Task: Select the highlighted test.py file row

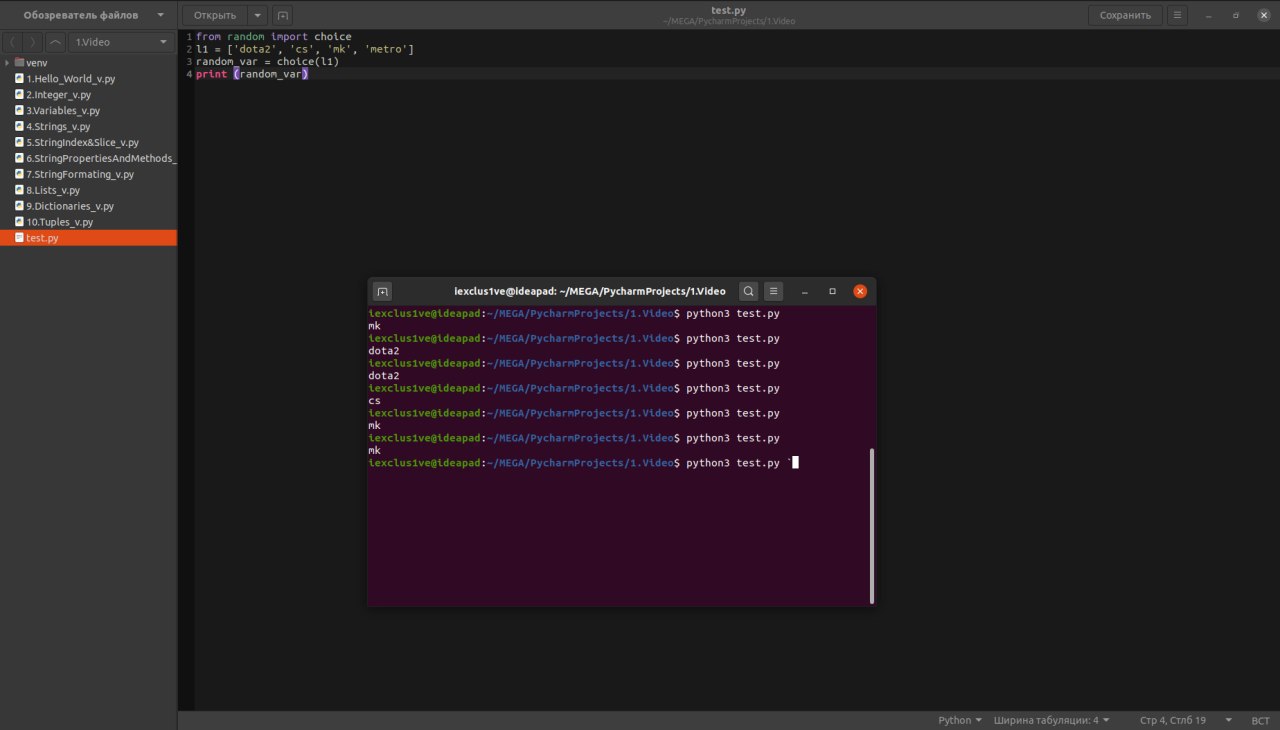Action: (88, 238)
